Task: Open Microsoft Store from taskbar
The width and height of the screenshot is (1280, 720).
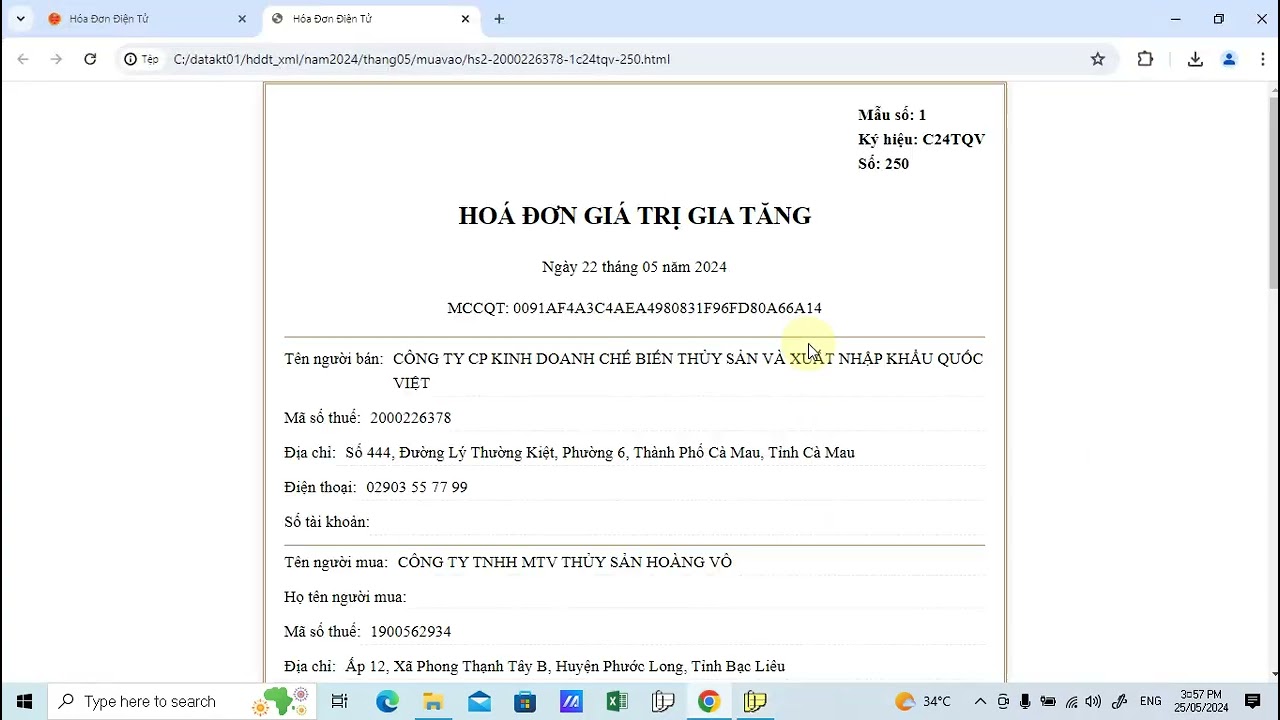Action: point(525,701)
